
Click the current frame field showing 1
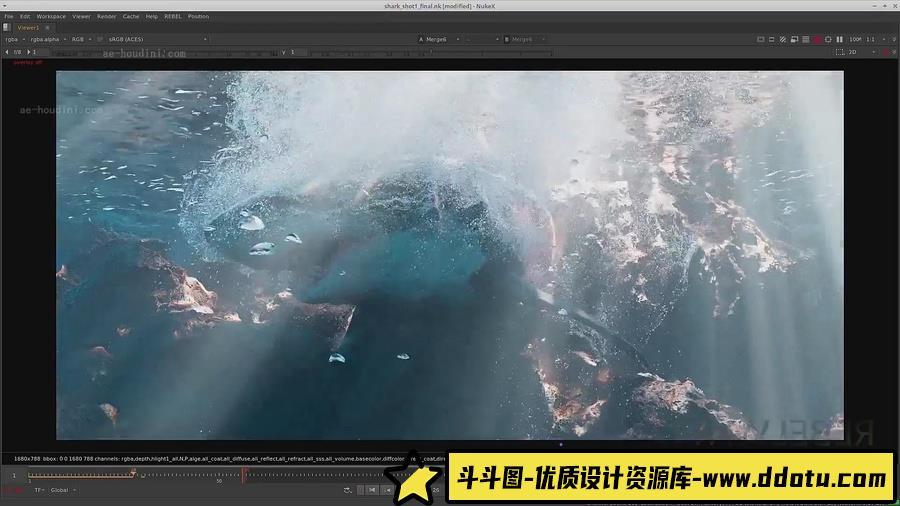click(x=14, y=476)
